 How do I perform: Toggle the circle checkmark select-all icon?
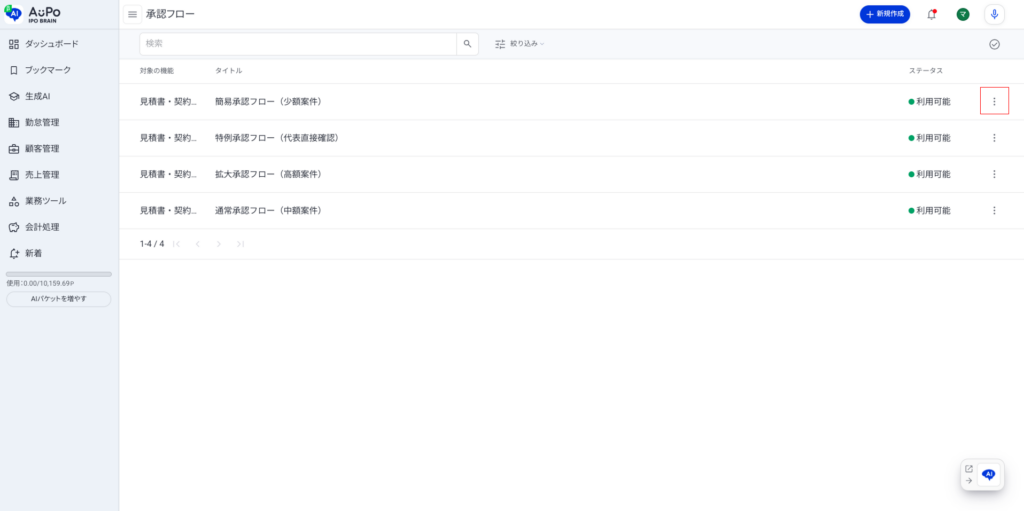(x=994, y=44)
